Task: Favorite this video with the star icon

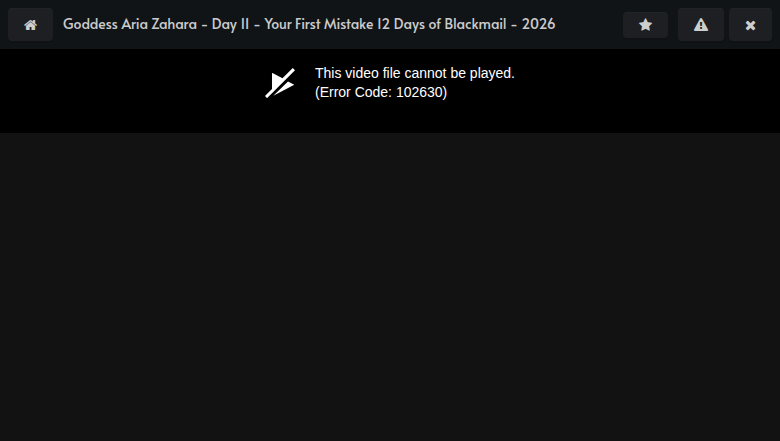Action: click(x=645, y=24)
